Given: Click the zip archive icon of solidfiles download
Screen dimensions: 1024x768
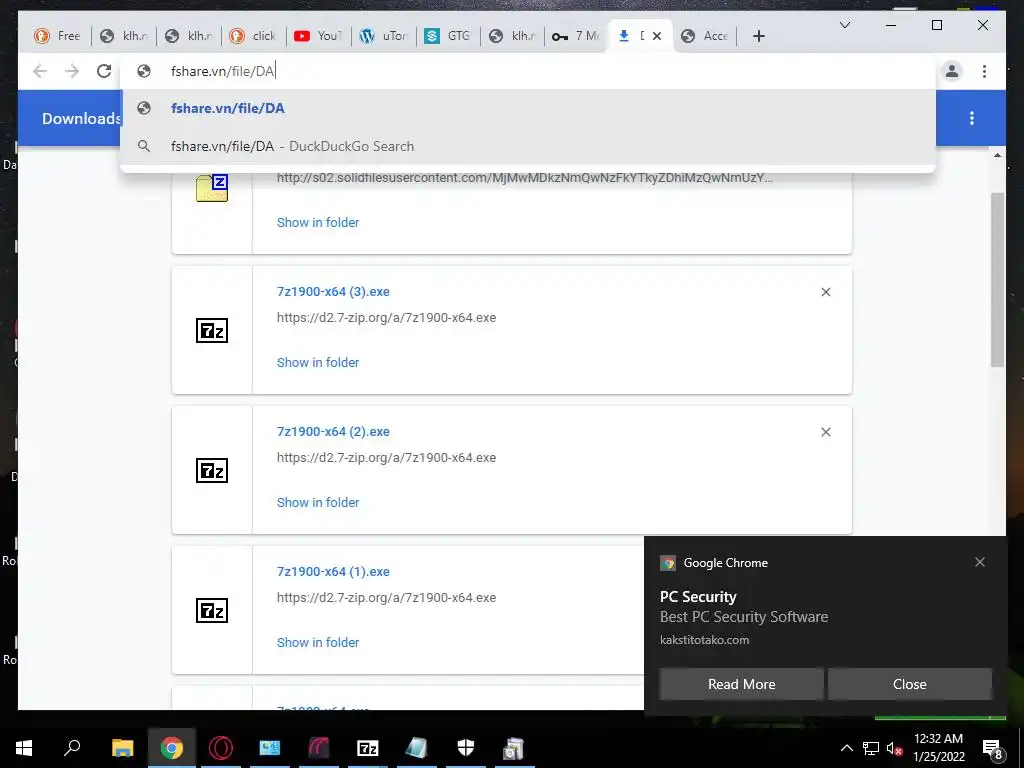Looking at the screenshot, I should 212,188.
